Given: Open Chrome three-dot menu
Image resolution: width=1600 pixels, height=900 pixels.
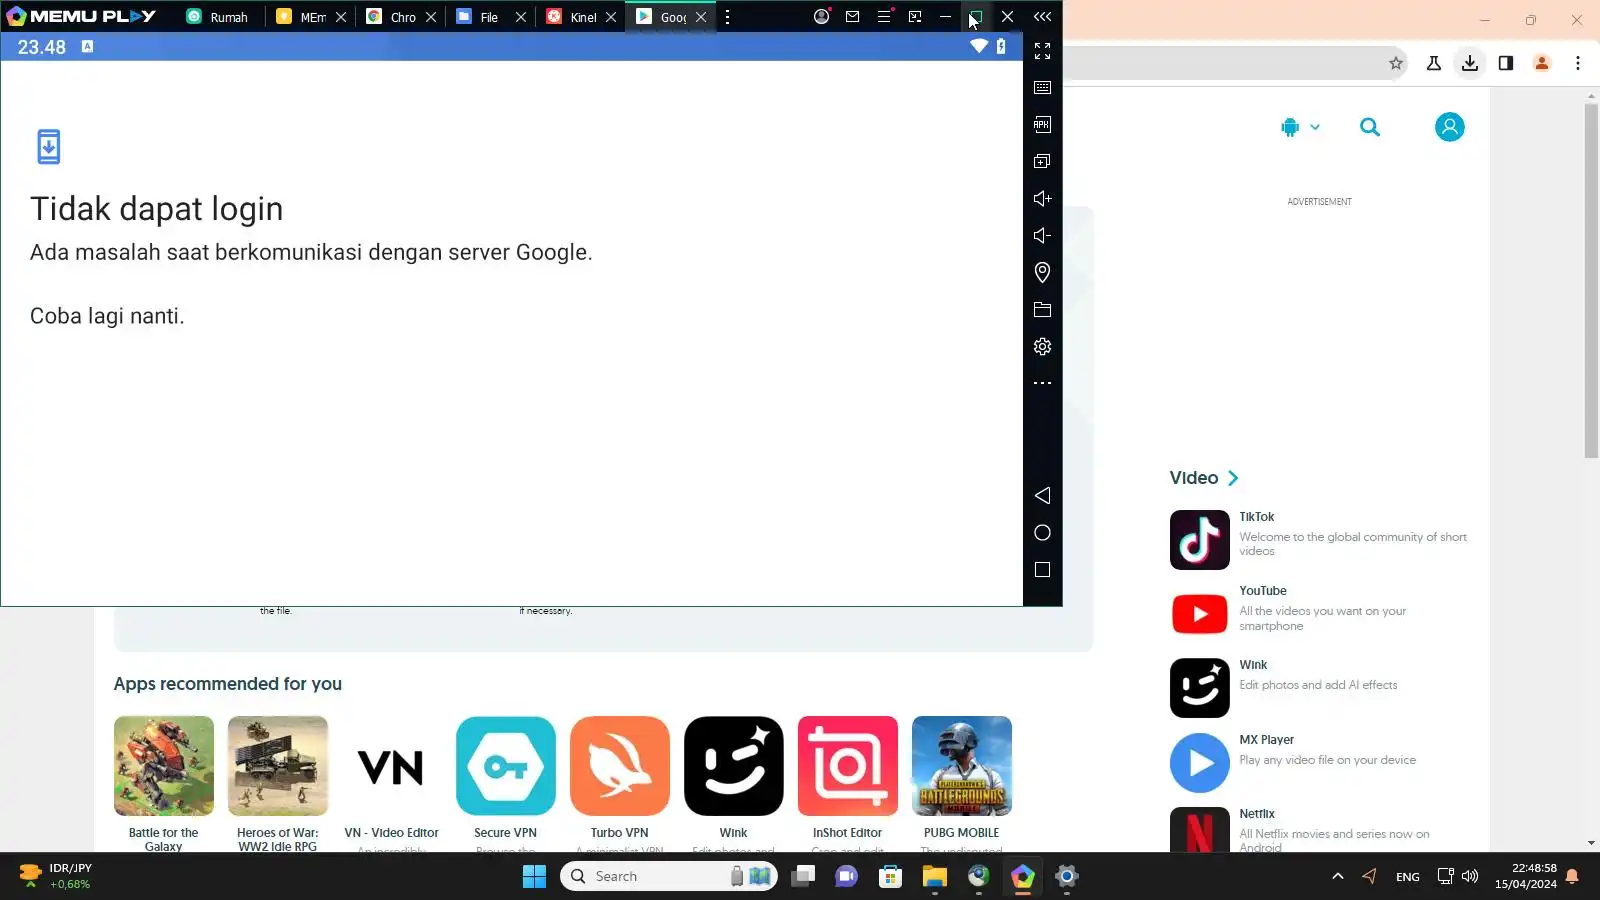Looking at the screenshot, I should click(x=1578, y=63).
